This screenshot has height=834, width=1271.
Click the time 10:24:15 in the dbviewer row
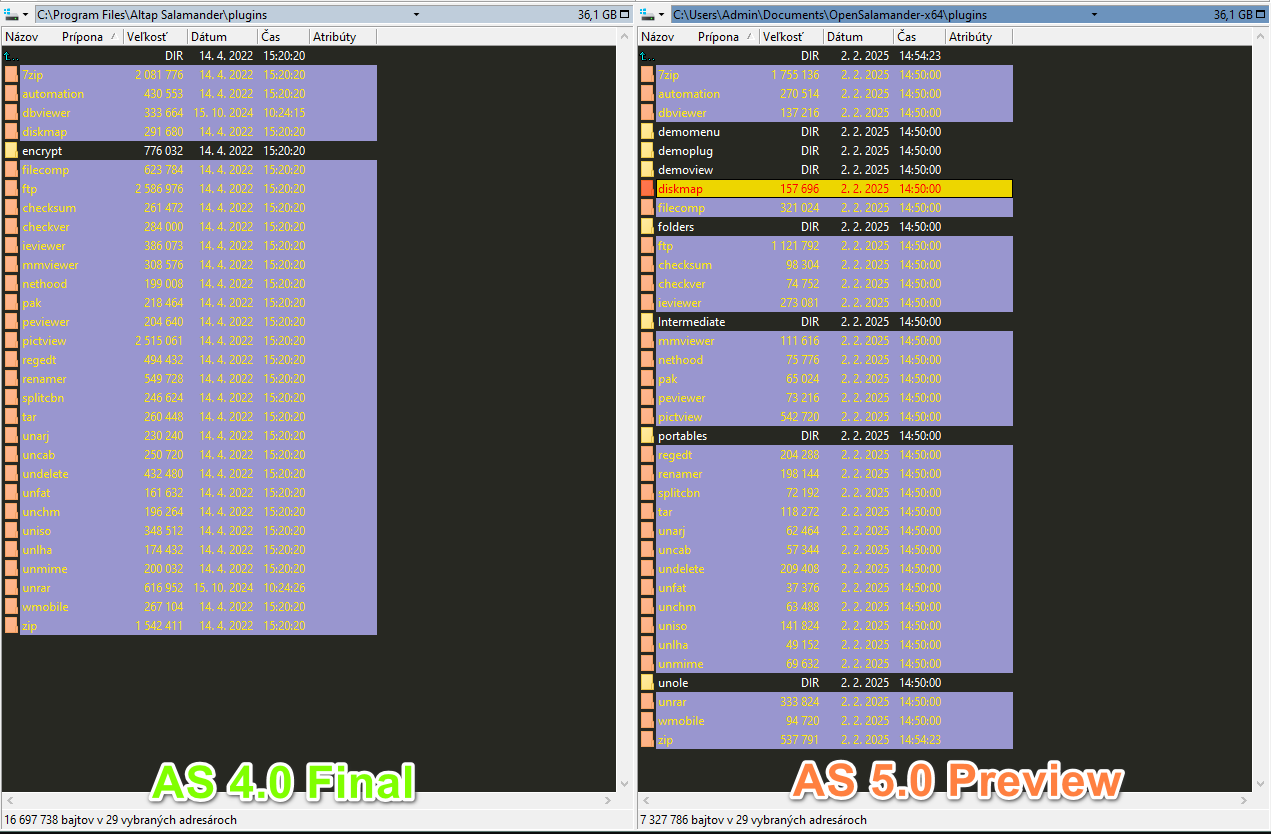[284, 113]
